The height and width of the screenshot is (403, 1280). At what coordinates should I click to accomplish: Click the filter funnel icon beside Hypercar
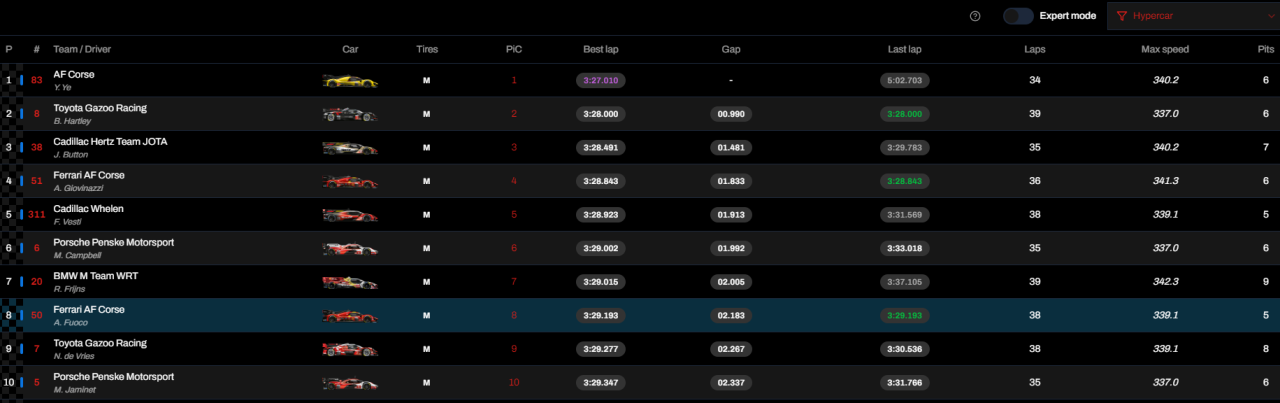point(1121,16)
